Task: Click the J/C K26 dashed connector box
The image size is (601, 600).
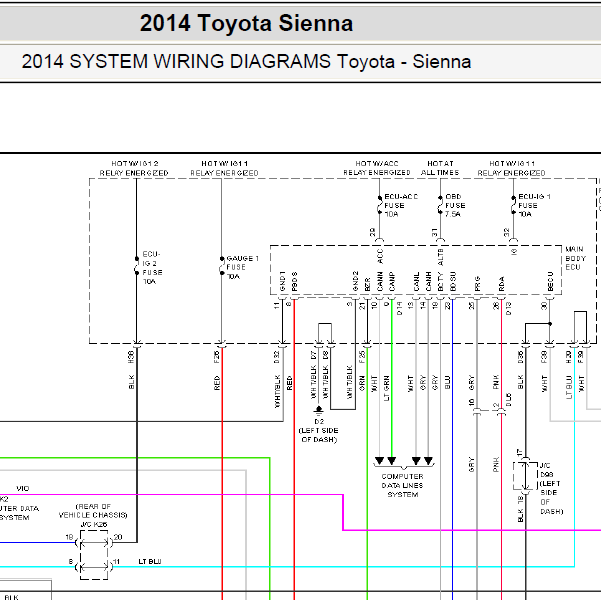Action: [94, 555]
